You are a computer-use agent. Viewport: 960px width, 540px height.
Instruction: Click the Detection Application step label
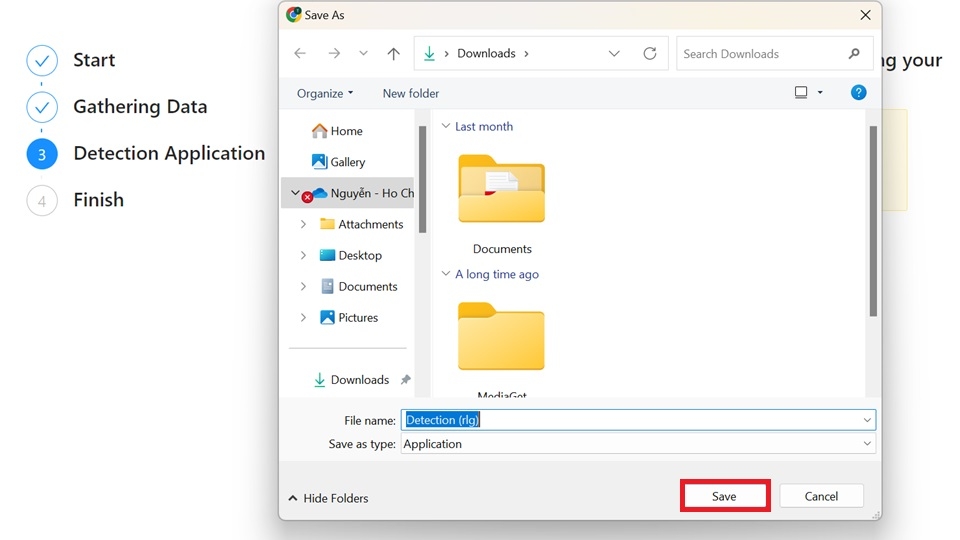tap(169, 153)
